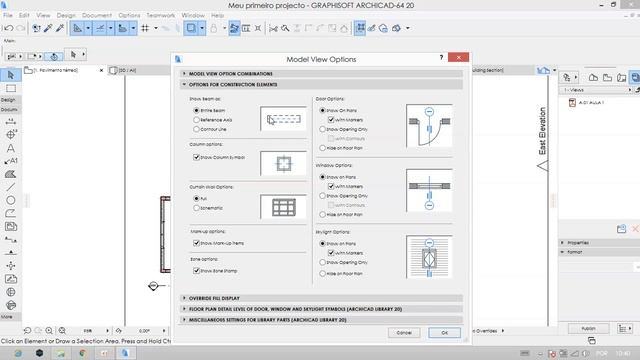Select Entire Beam radio option
This screenshot has width=640, height=360.
[x=196, y=111]
